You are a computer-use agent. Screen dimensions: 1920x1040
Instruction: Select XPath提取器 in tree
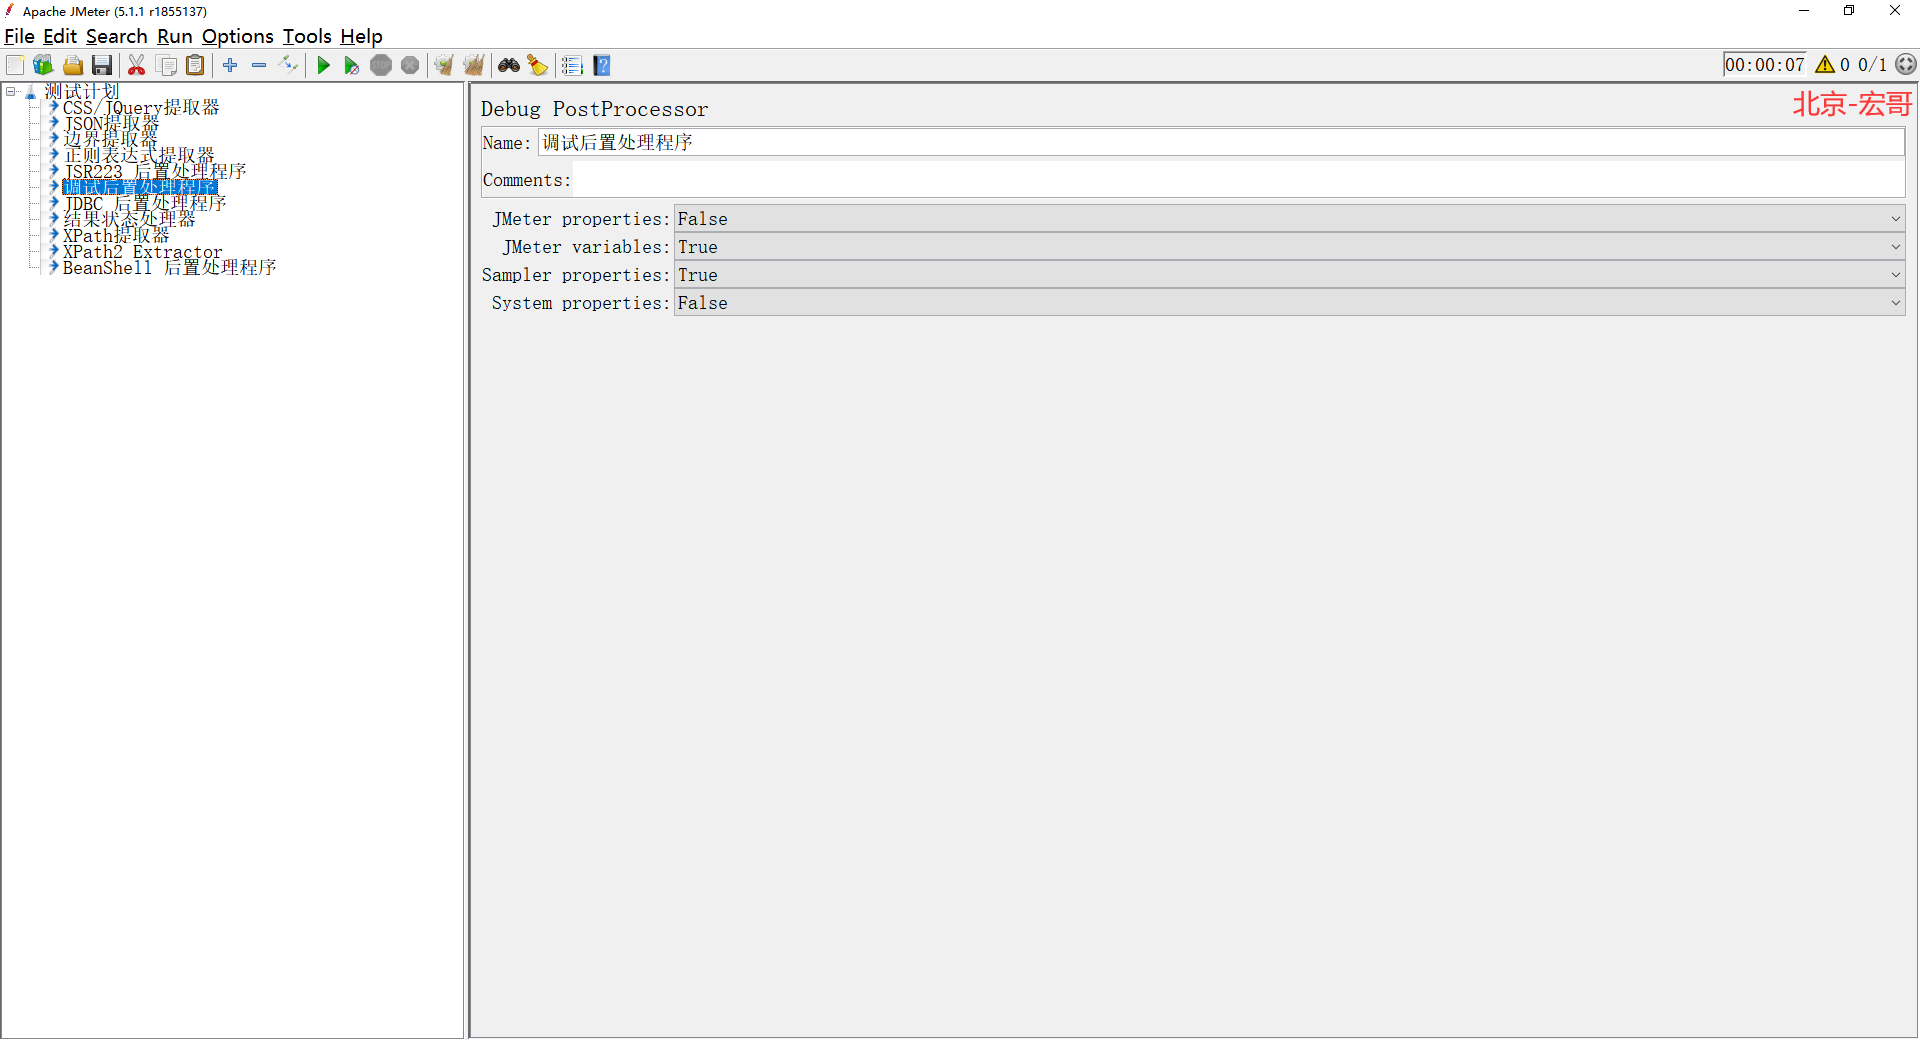tap(116, 235)
